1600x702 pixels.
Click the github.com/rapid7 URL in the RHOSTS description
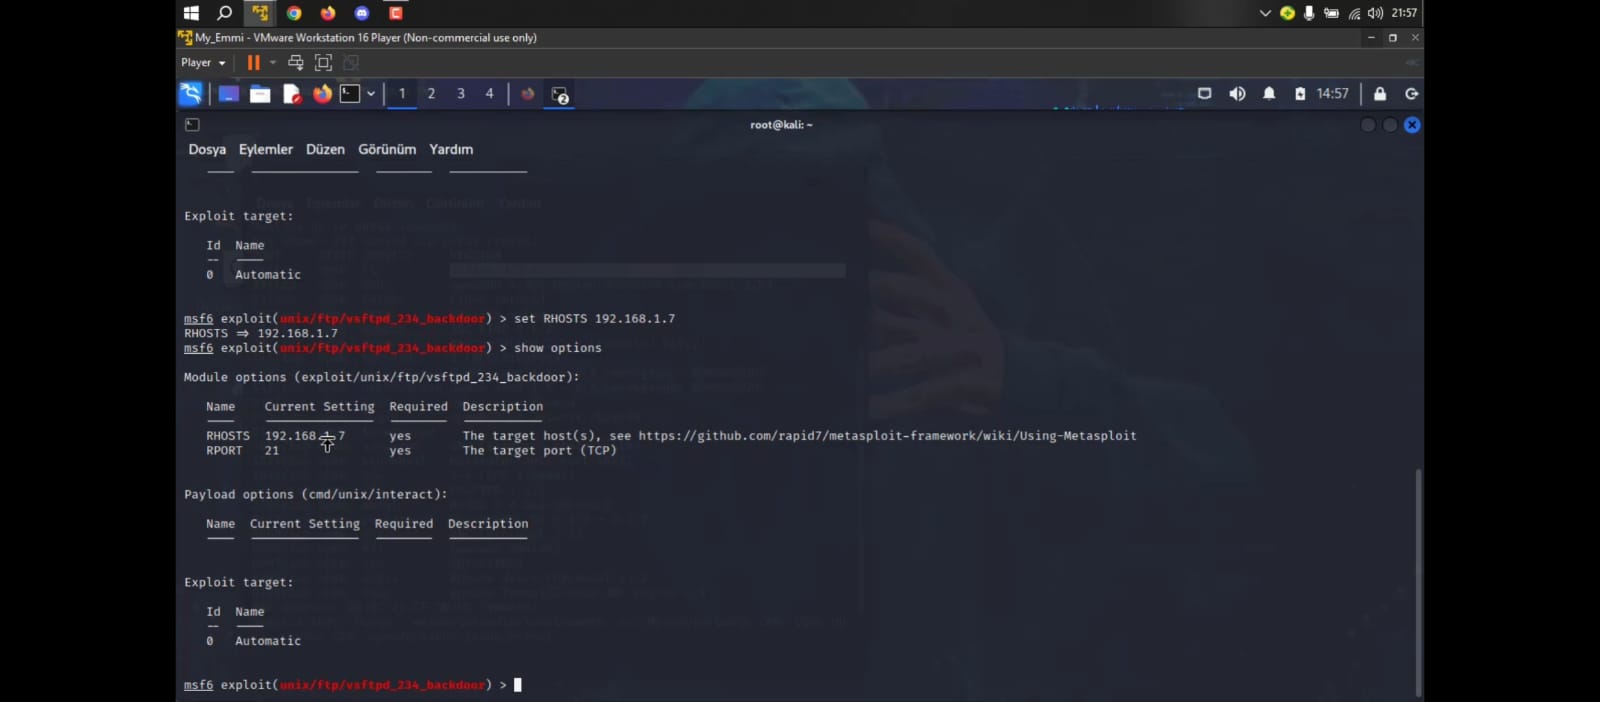(x=887, y=436)
